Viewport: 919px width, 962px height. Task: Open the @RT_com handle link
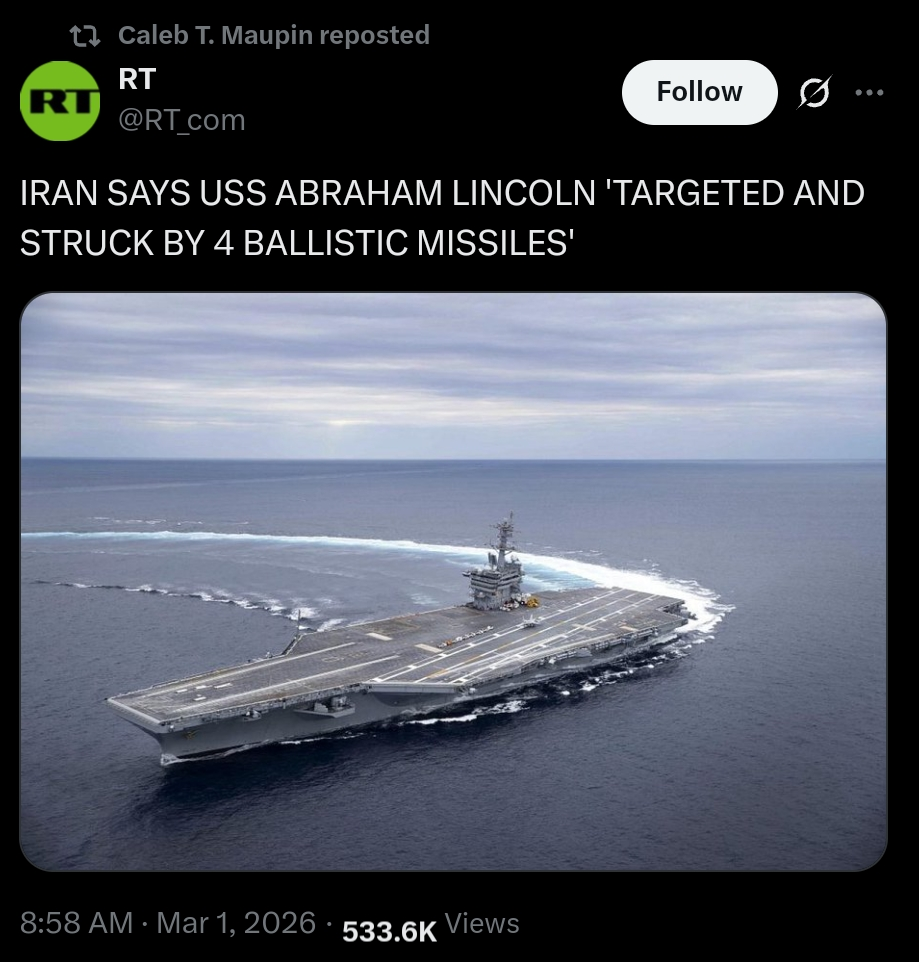tap(182, 120)
